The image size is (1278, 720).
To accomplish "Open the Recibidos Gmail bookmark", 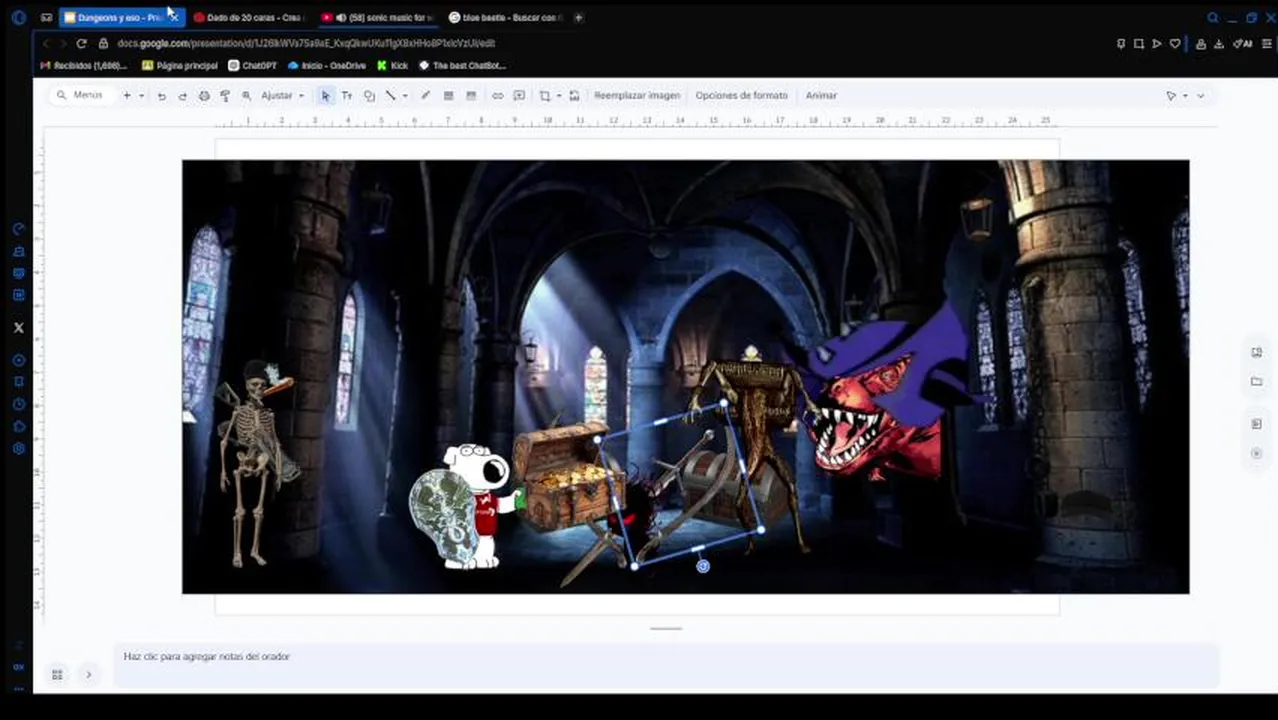I will tap(84, 65).
